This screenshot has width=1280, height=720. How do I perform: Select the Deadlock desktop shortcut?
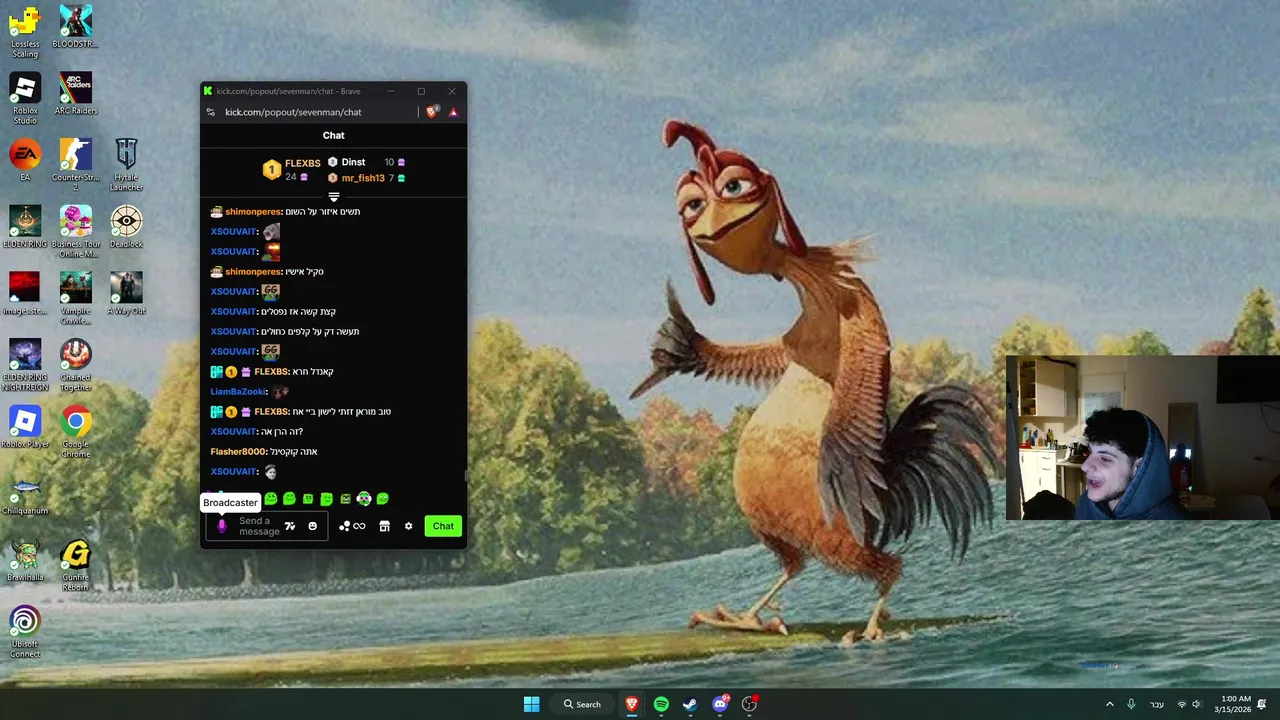pyautogui.click(x=126, y=228)
